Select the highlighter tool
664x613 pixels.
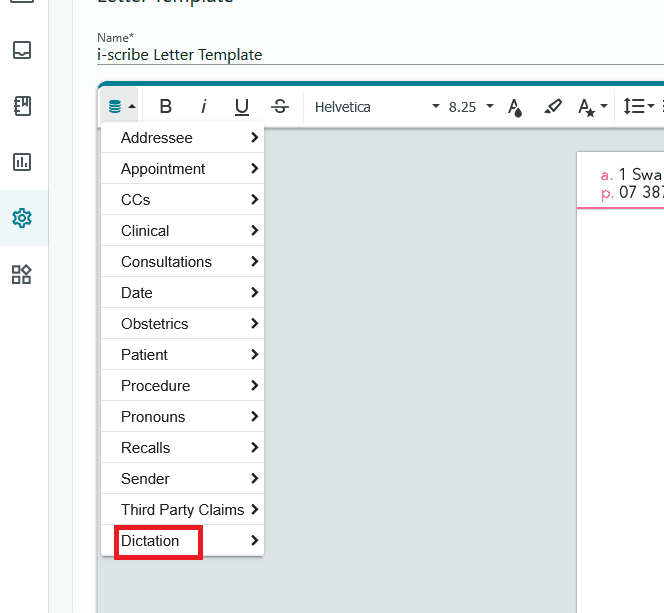click(x=553, y=106)
